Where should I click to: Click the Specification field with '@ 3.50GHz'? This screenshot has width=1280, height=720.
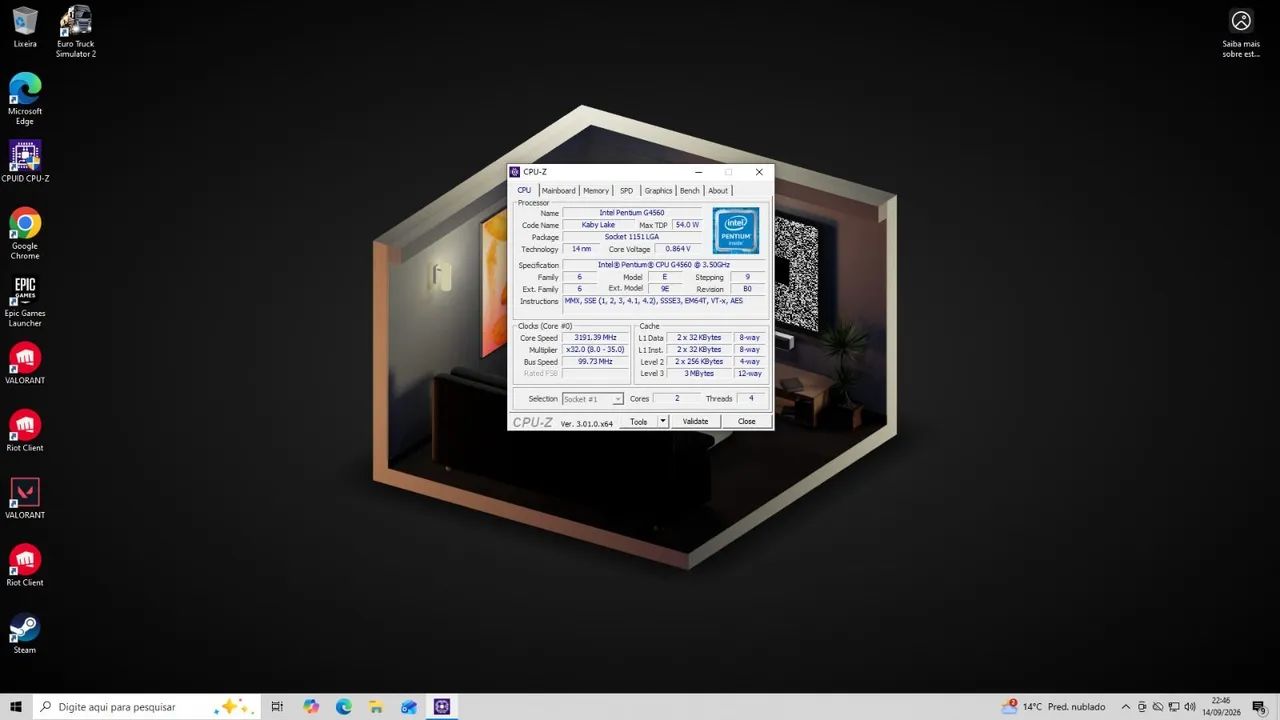tap(664, 265)
